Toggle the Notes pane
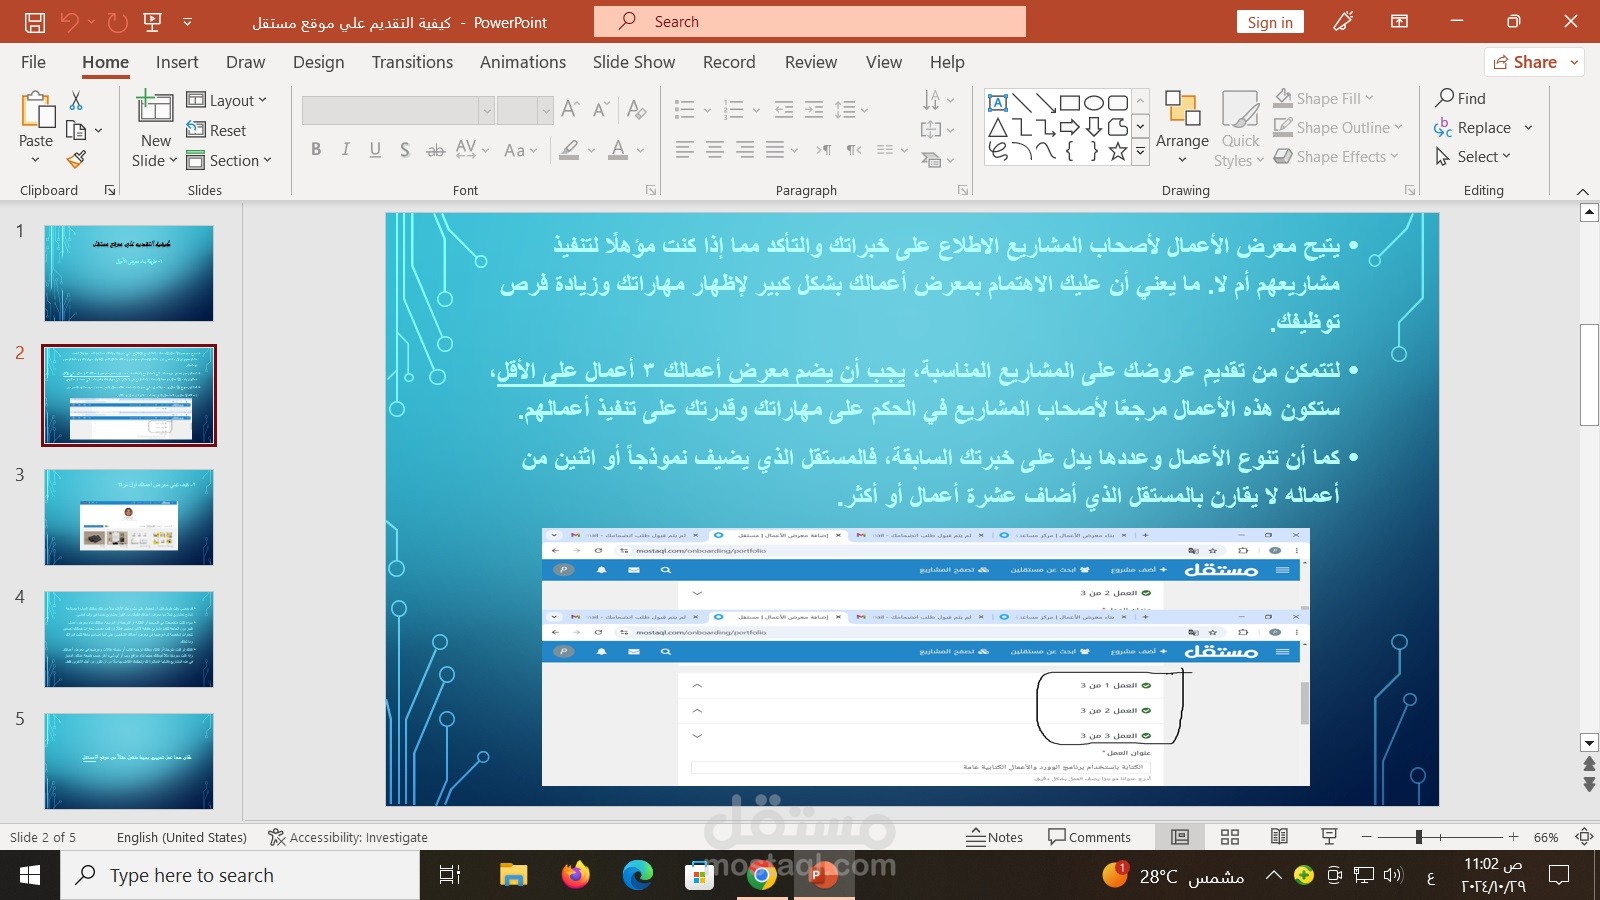 [995, 837]
